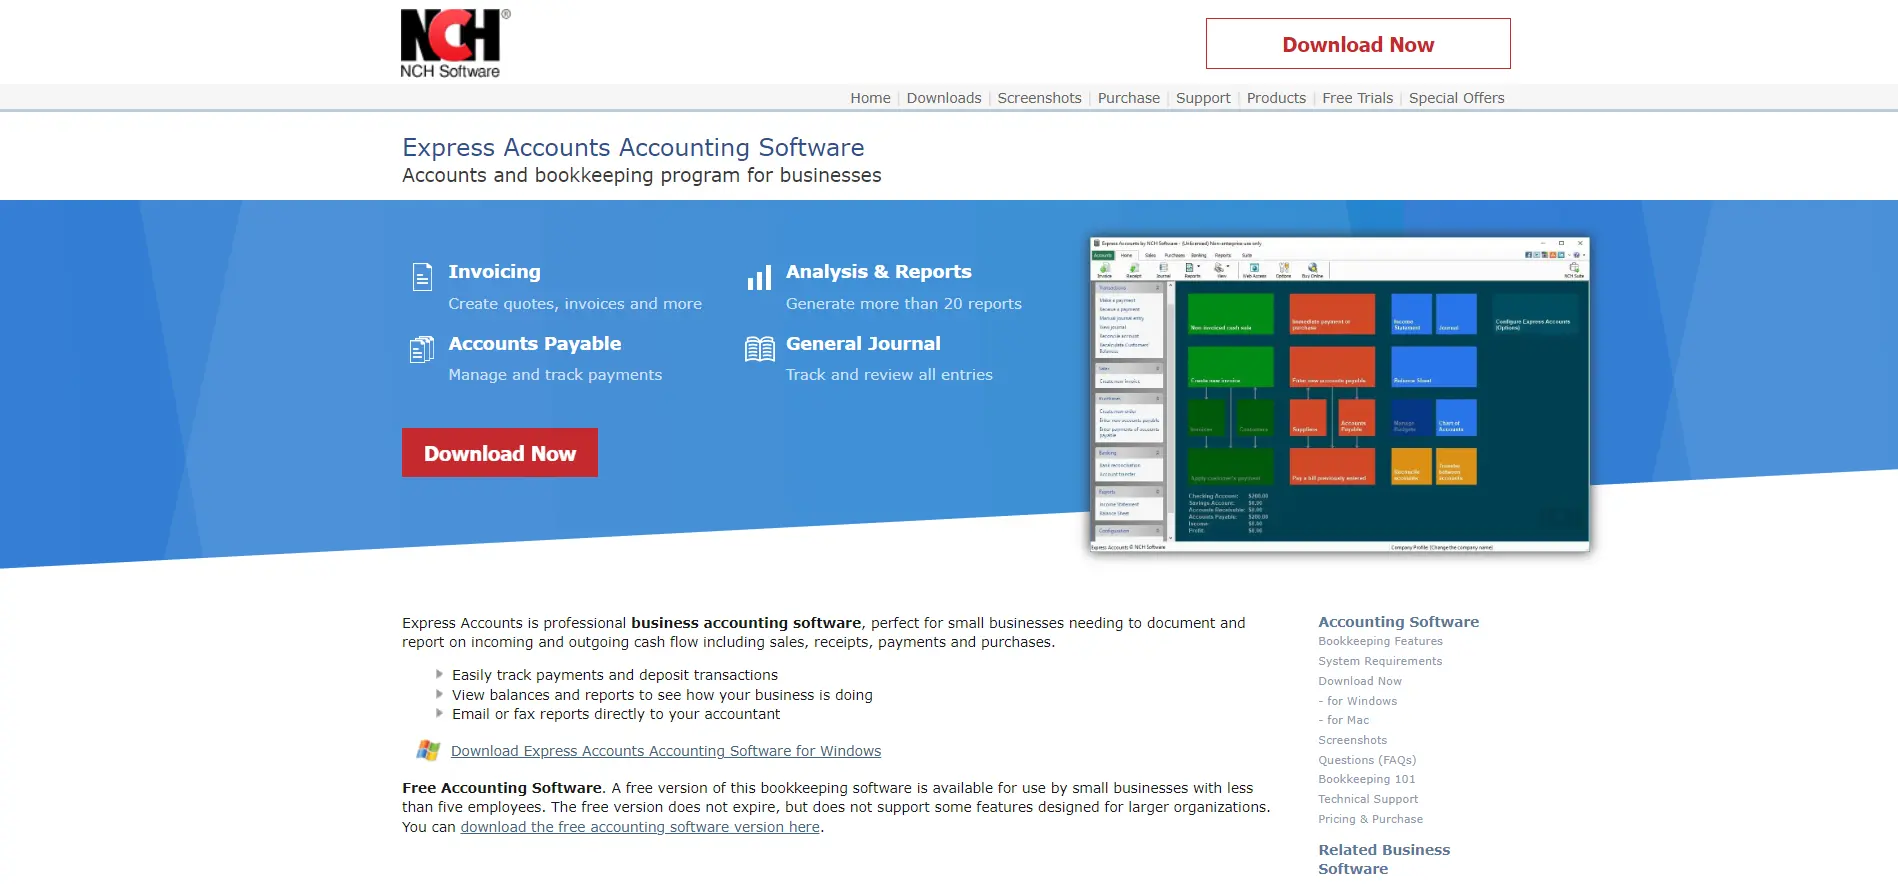Click the white Download Now button in header
Screen dimensions: 1898x884
(x=1358, y=44)
